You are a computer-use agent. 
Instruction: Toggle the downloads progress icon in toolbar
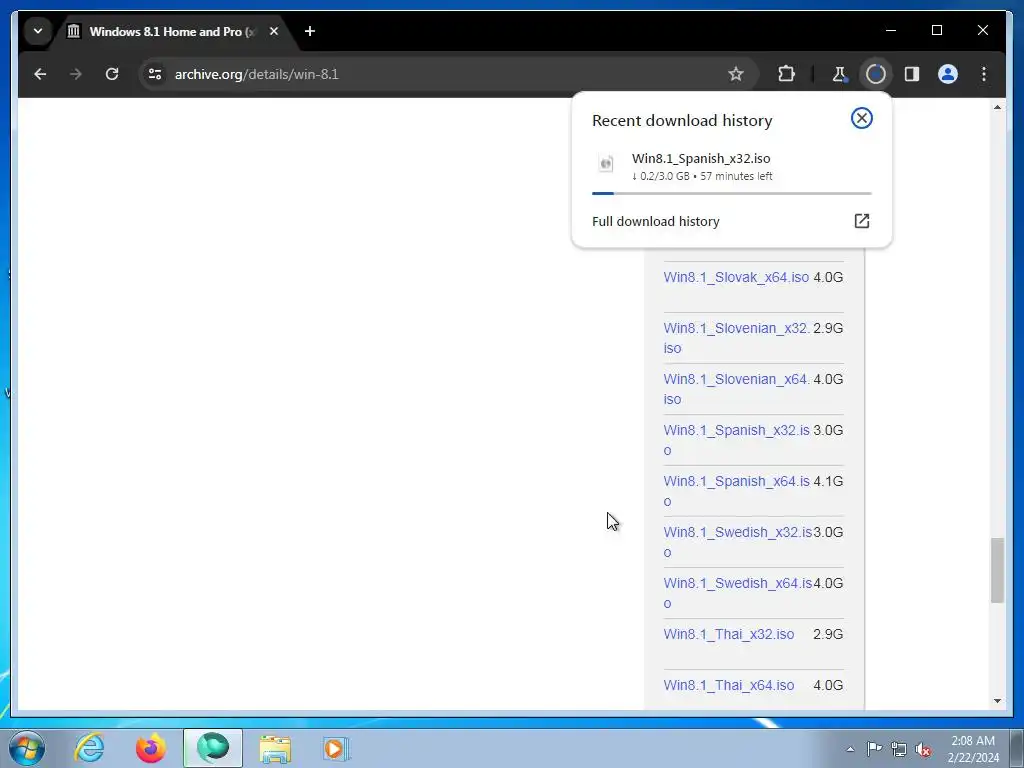876,74
